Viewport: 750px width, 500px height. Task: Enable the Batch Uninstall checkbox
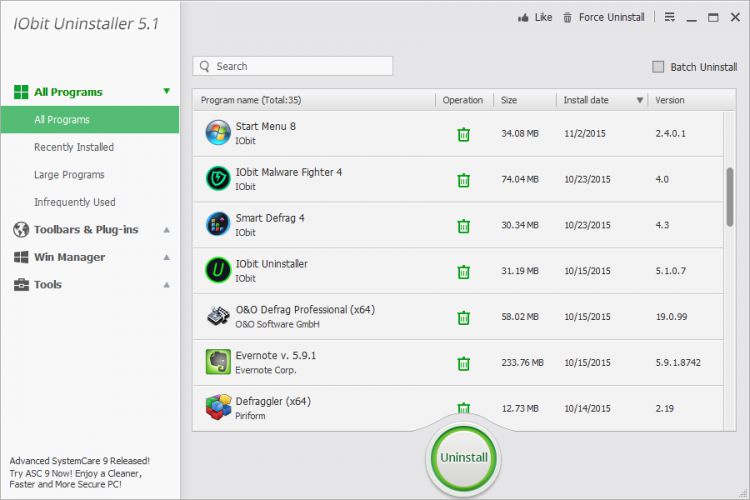(658, 67)
